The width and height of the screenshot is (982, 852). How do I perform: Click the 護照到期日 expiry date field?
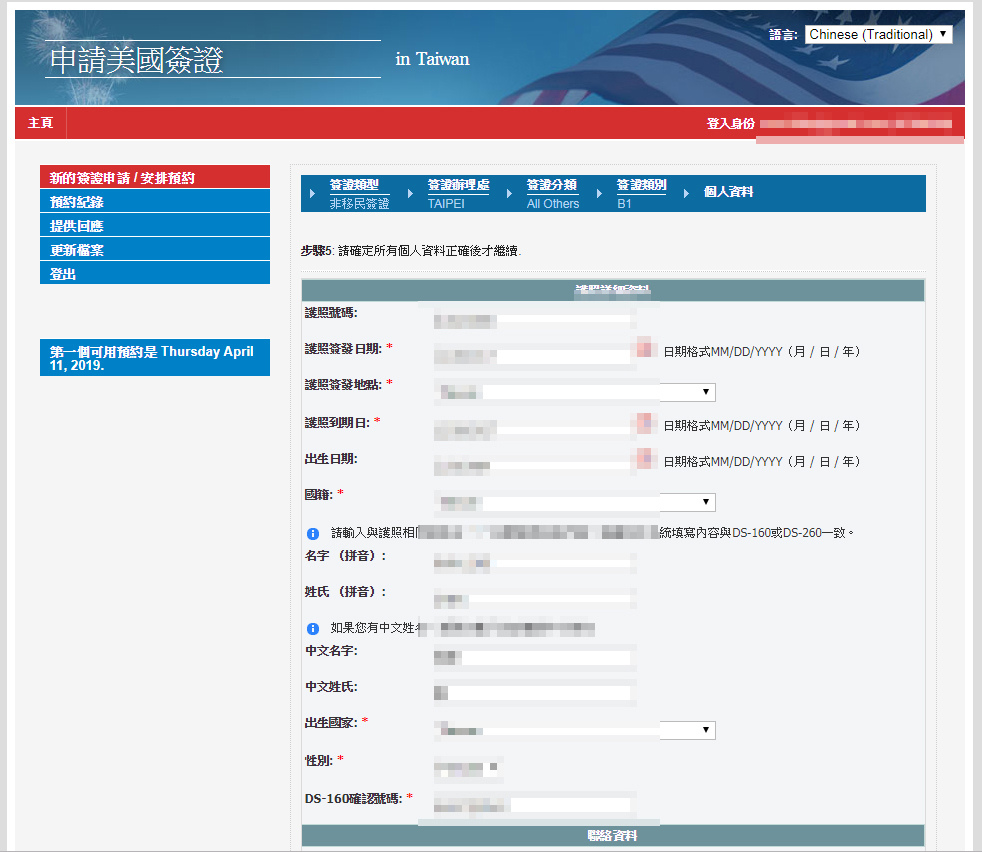[533, 430]
